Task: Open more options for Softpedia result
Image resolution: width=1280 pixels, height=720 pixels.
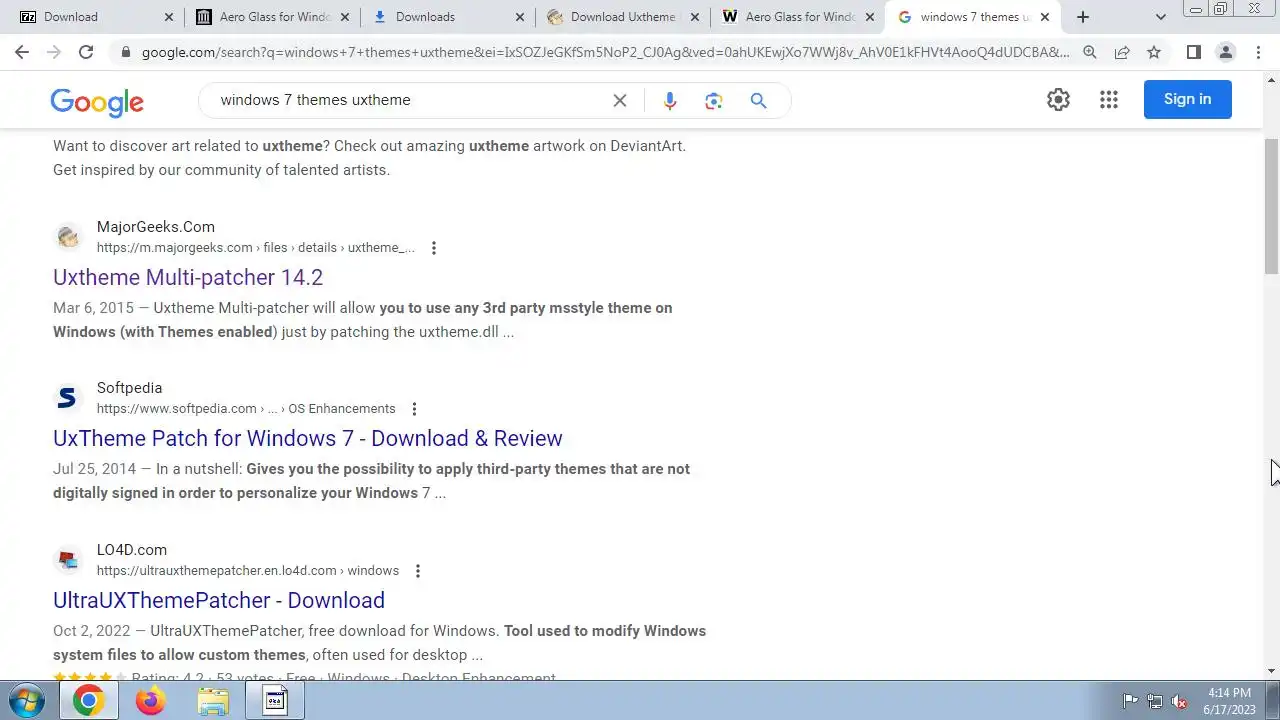Action: (x=414, y=409)
